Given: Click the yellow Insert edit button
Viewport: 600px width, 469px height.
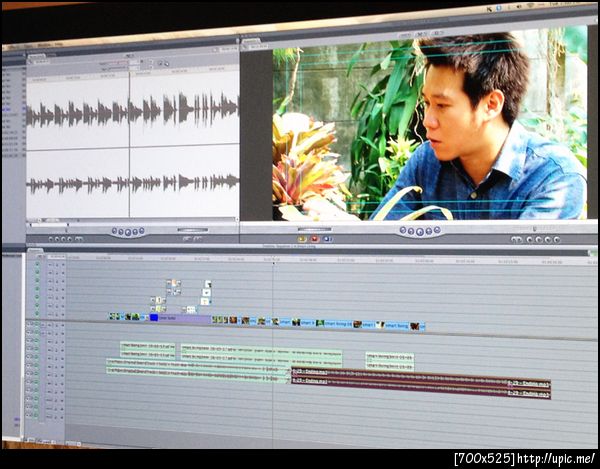Looking at the screenshot, I should 302,239.
